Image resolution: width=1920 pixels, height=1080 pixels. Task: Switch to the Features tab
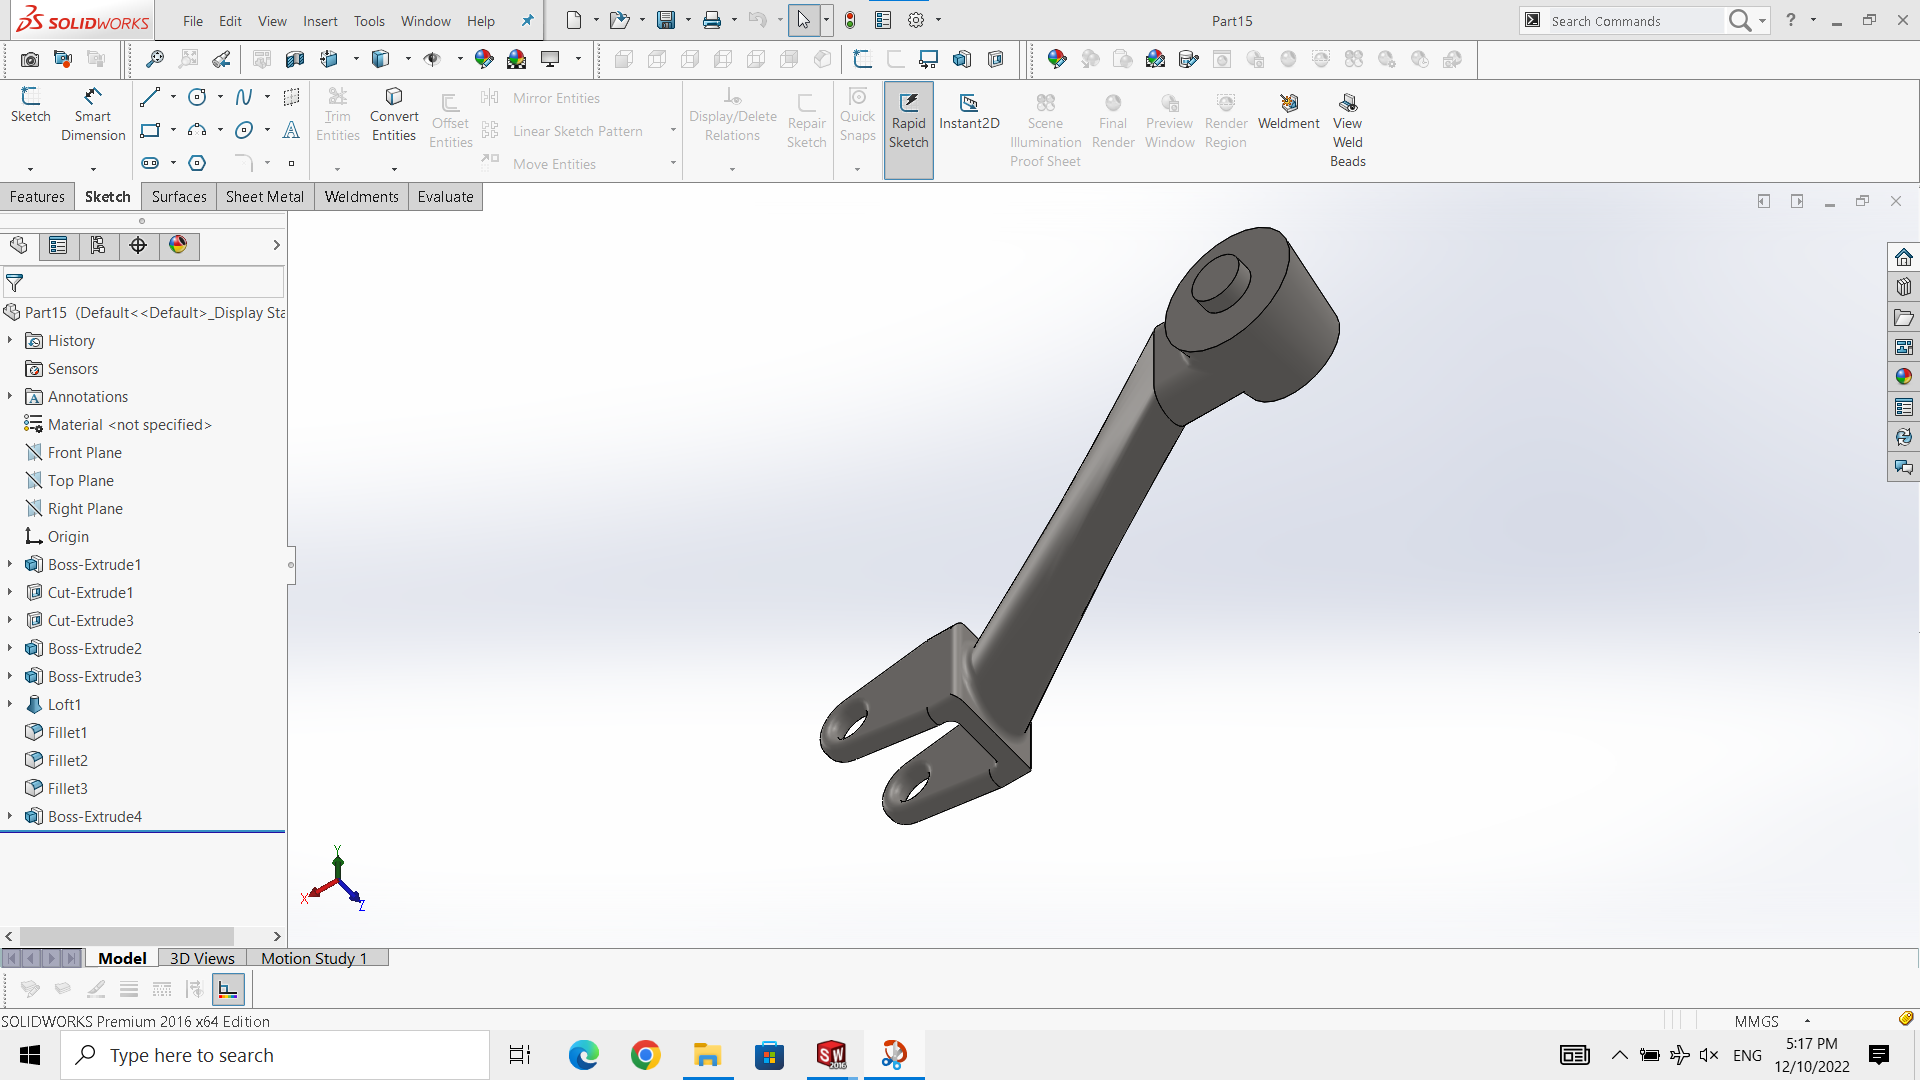click(37, 197)
